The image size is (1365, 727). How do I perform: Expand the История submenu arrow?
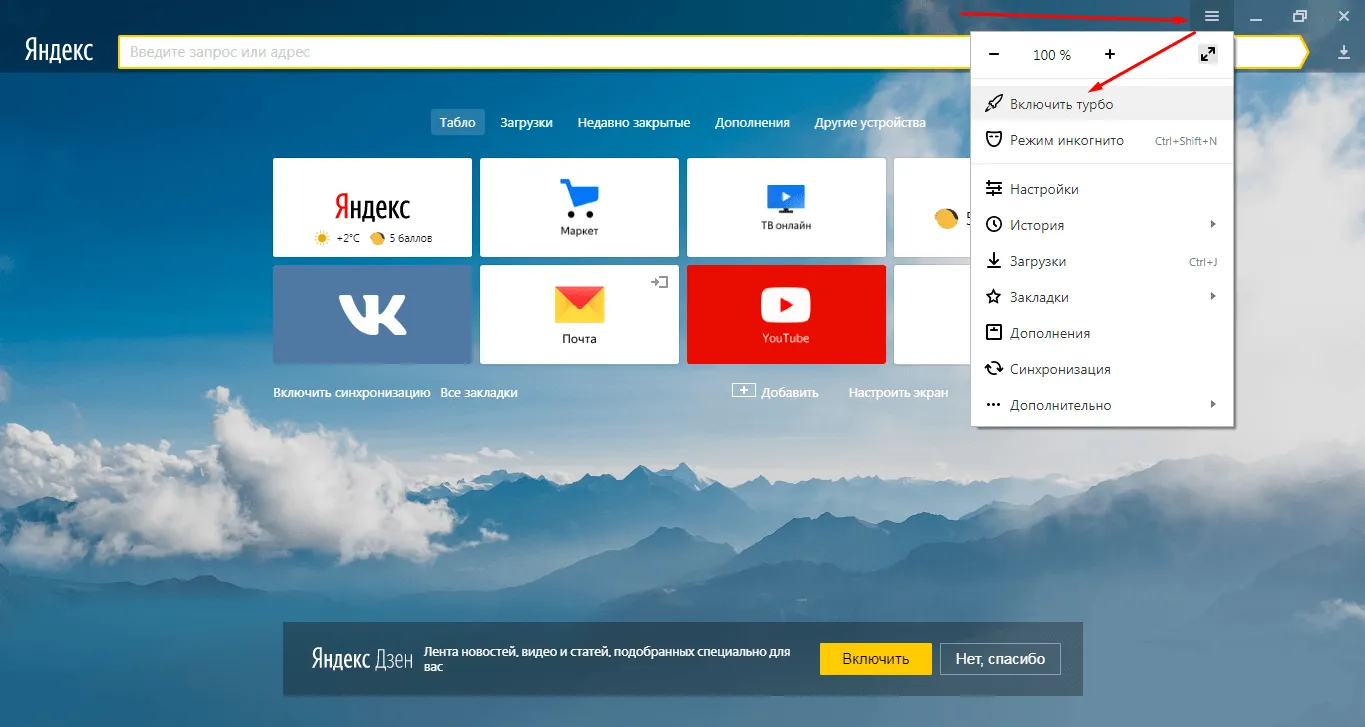1213,225
